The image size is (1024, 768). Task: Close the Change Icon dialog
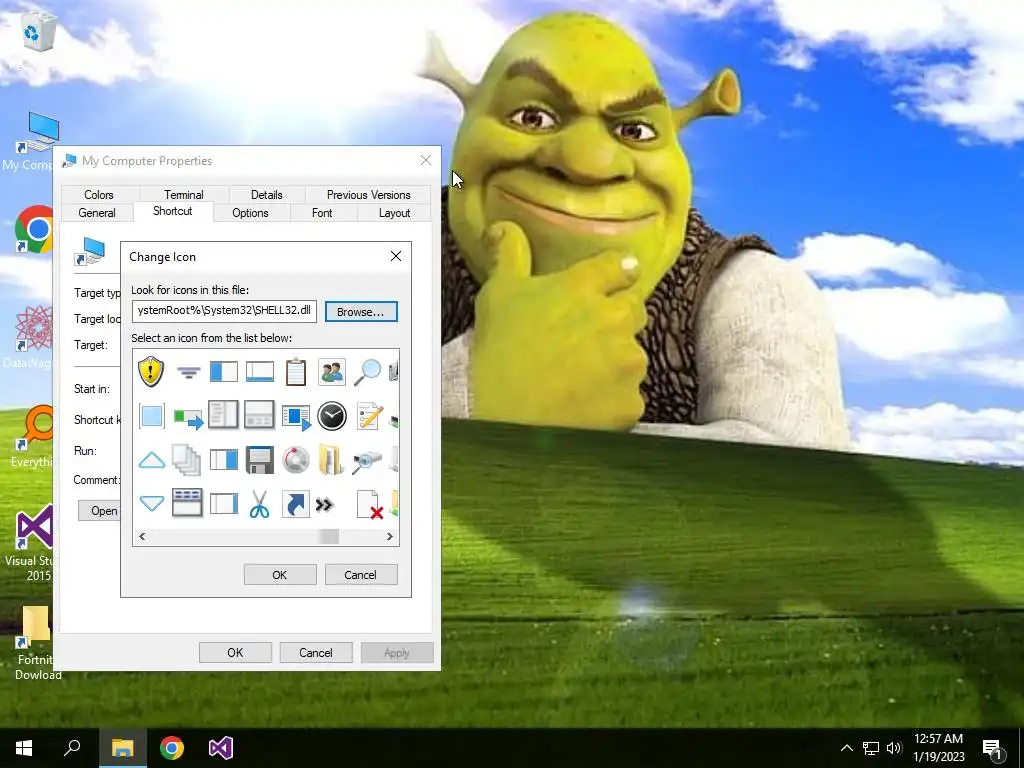396,257
